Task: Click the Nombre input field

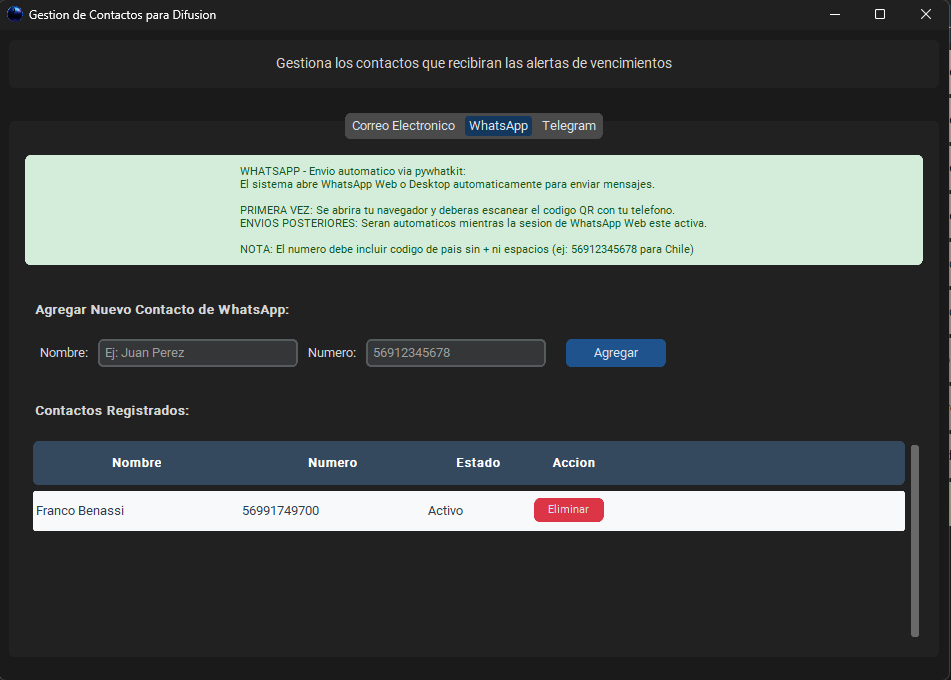Action: 198,353
